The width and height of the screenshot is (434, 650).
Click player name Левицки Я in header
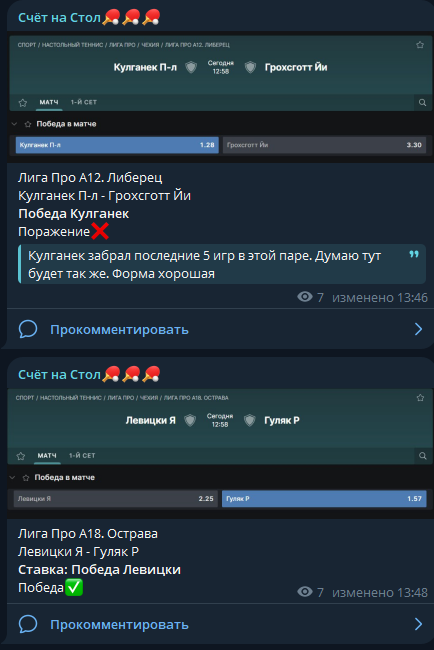[150, 420]
